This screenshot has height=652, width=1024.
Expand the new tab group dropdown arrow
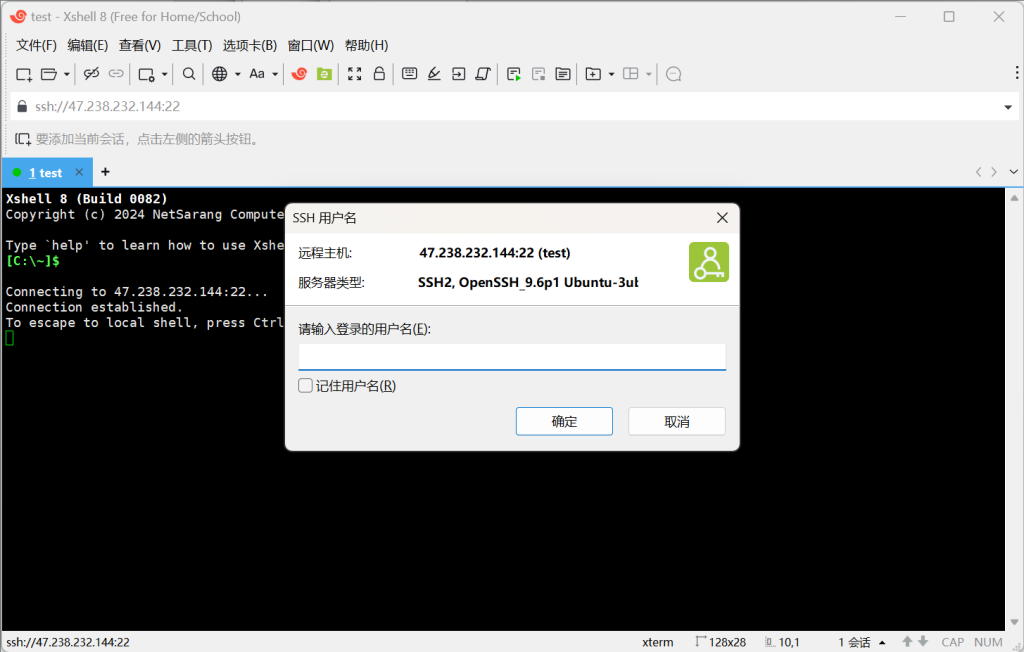tap(611, 74)
